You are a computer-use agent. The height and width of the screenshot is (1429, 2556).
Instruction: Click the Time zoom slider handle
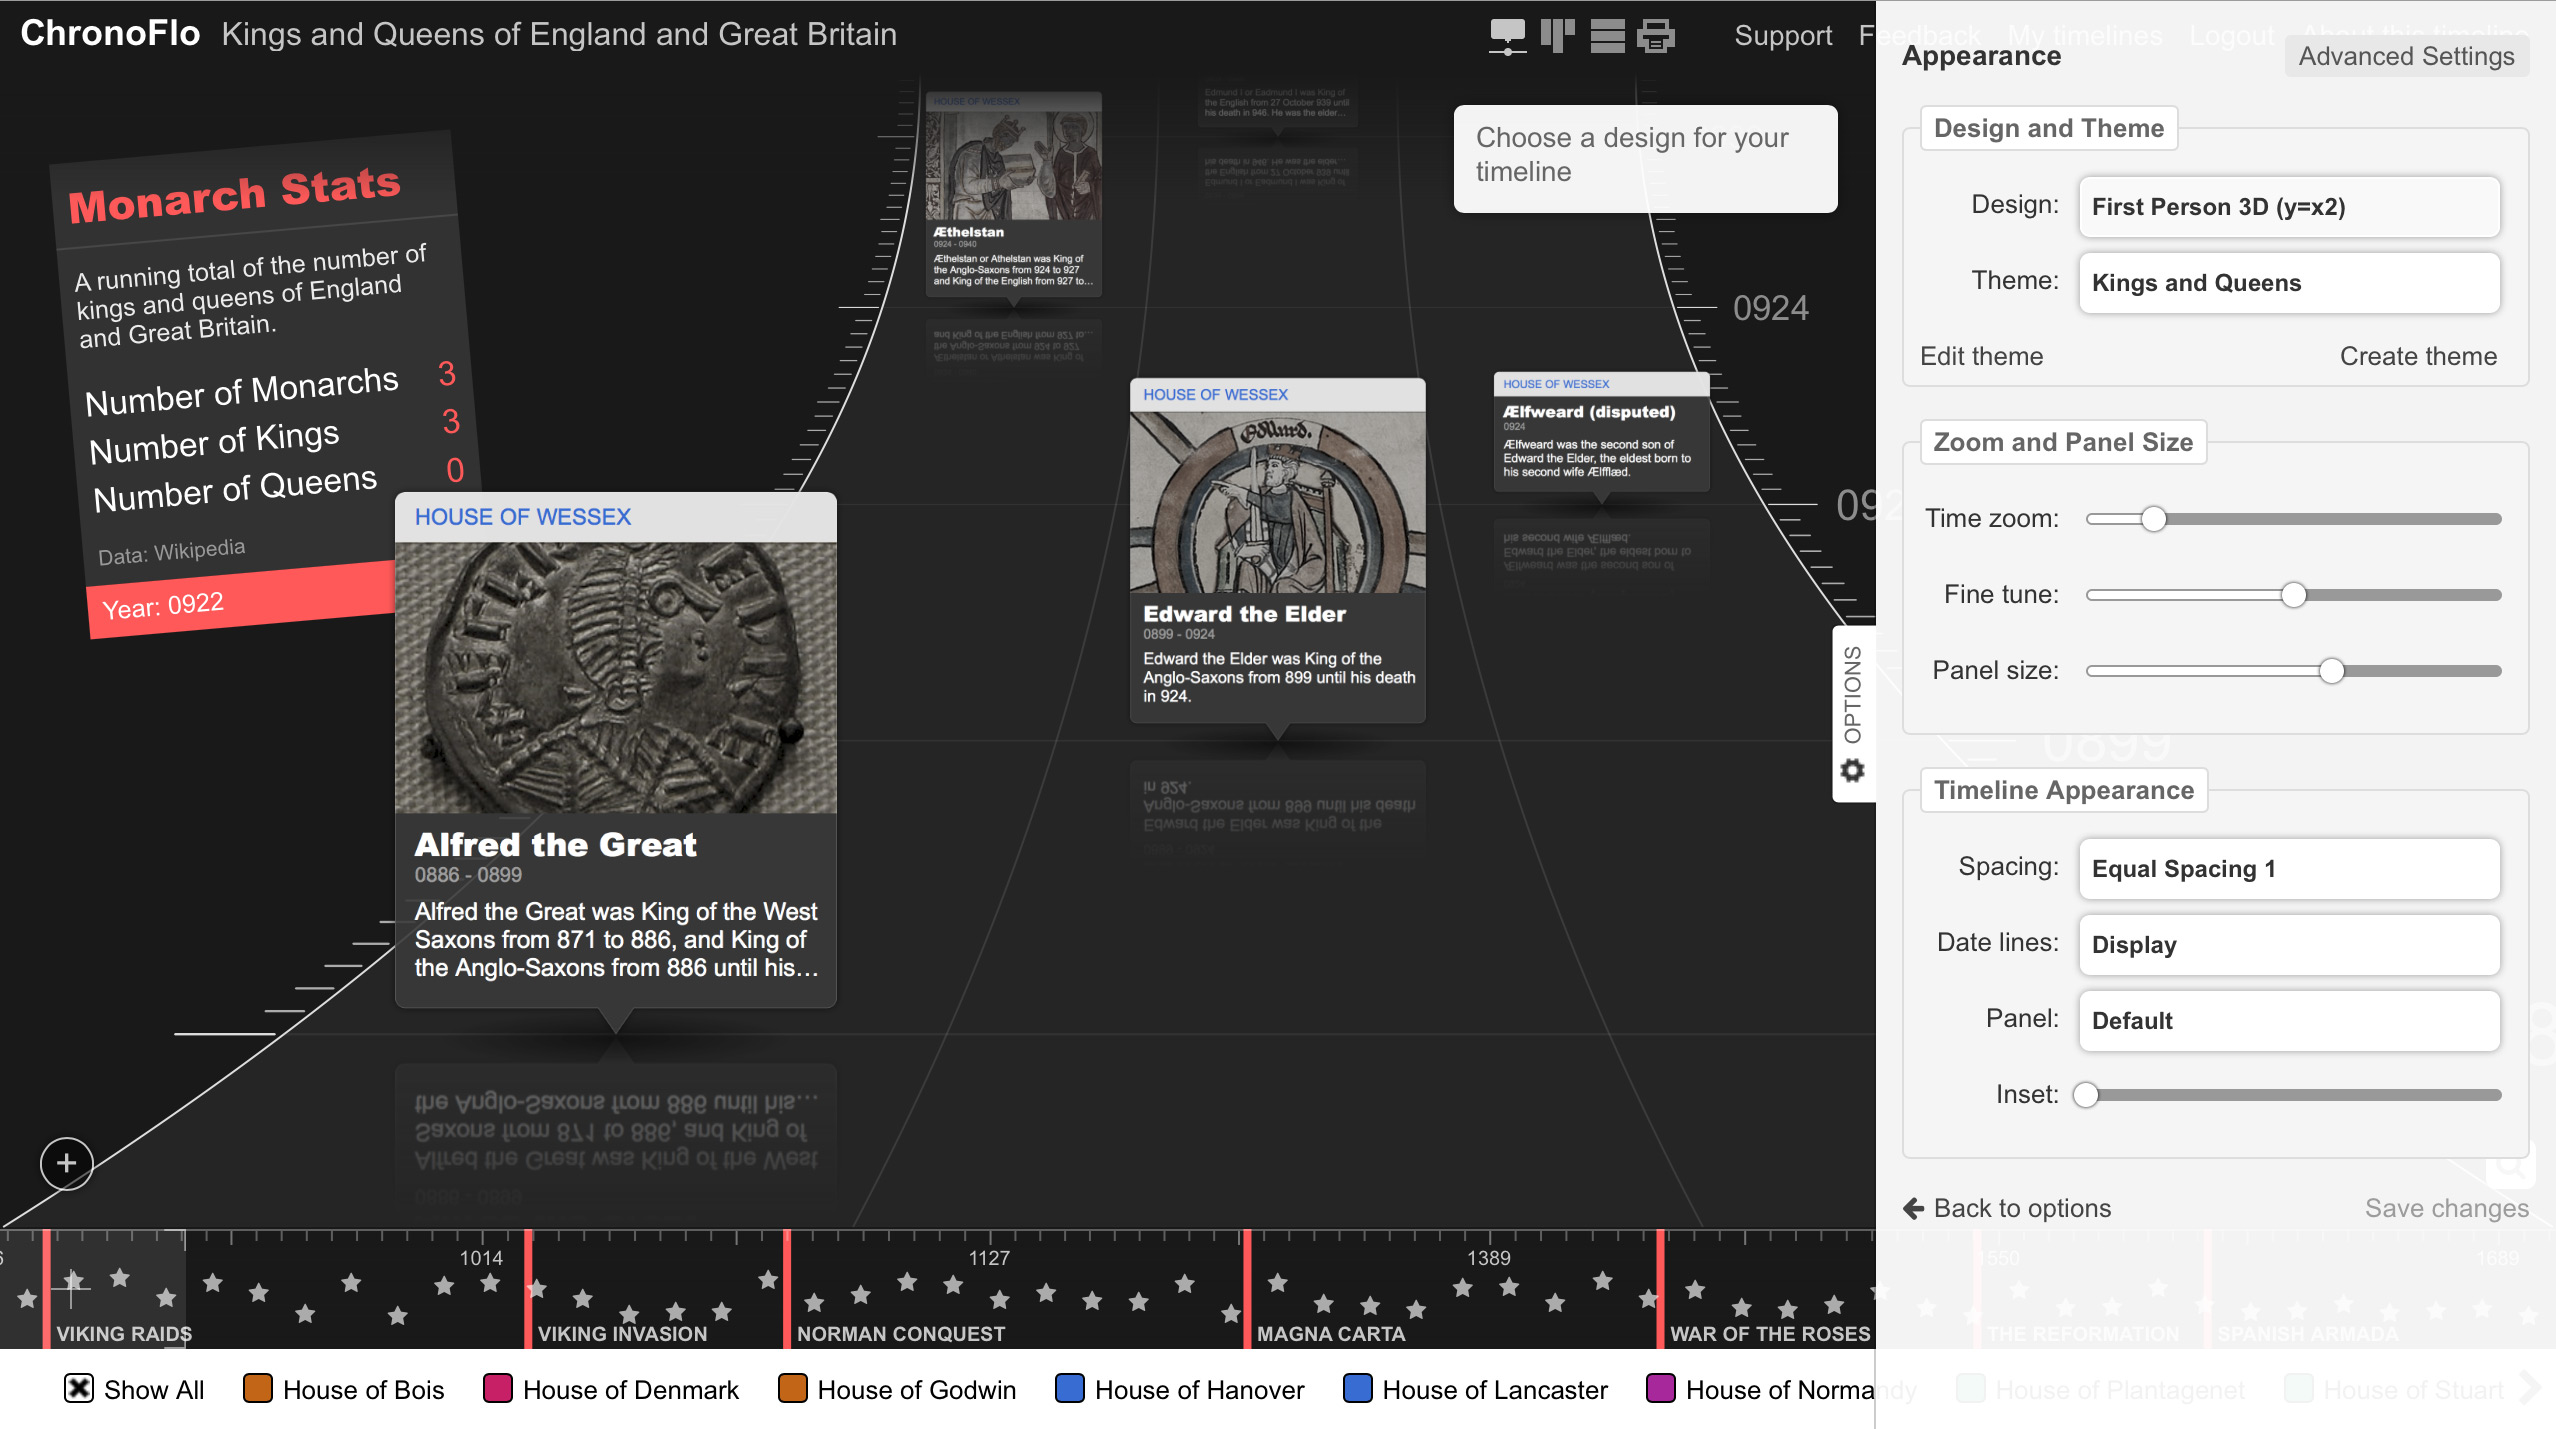pos(2154,519)
